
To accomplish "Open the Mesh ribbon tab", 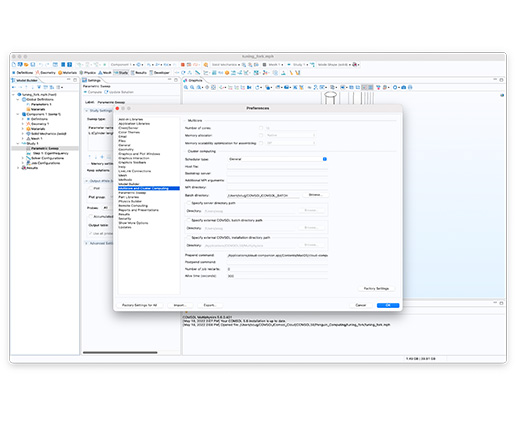I will (105, 72).
